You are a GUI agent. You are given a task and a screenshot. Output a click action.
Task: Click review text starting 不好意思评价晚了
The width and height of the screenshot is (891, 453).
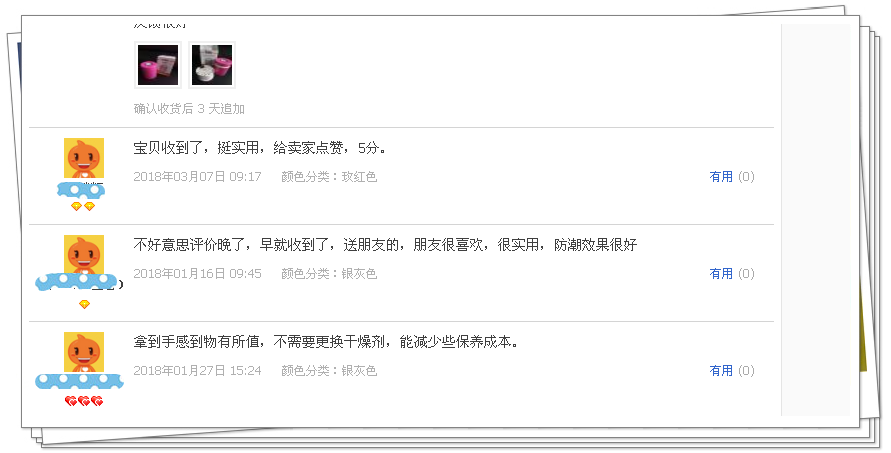[x=385, y=245]
